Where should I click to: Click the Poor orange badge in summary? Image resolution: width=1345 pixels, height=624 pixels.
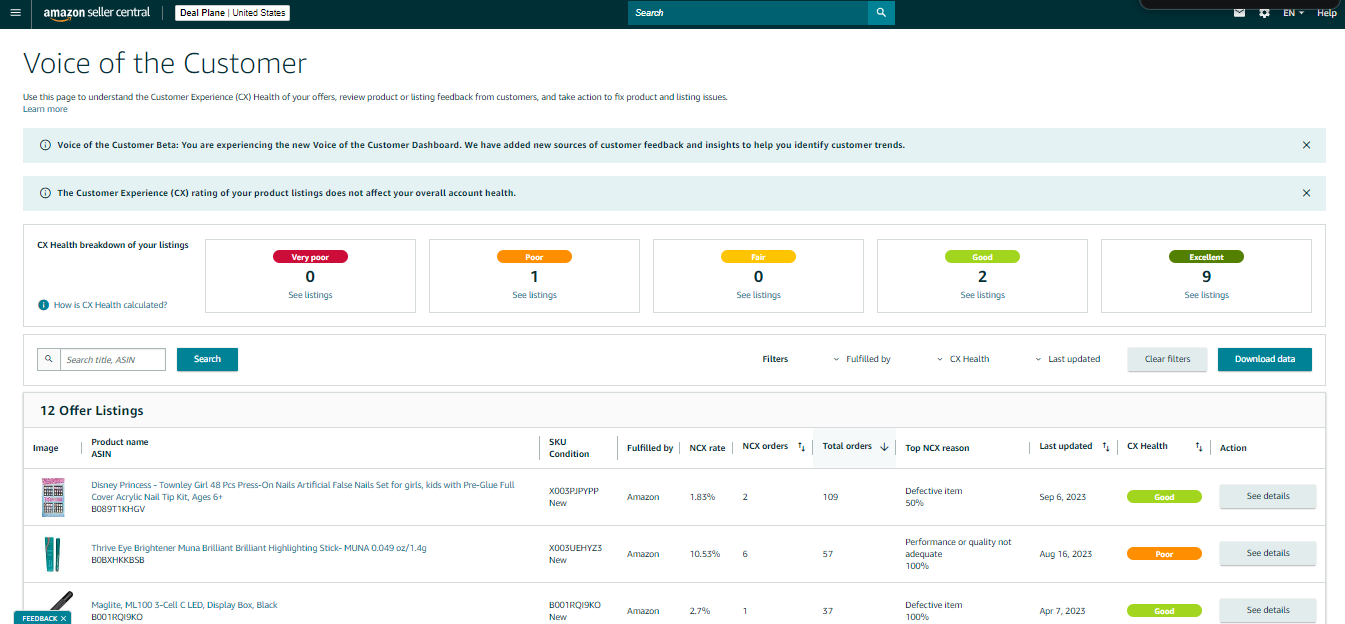(534, 257)
